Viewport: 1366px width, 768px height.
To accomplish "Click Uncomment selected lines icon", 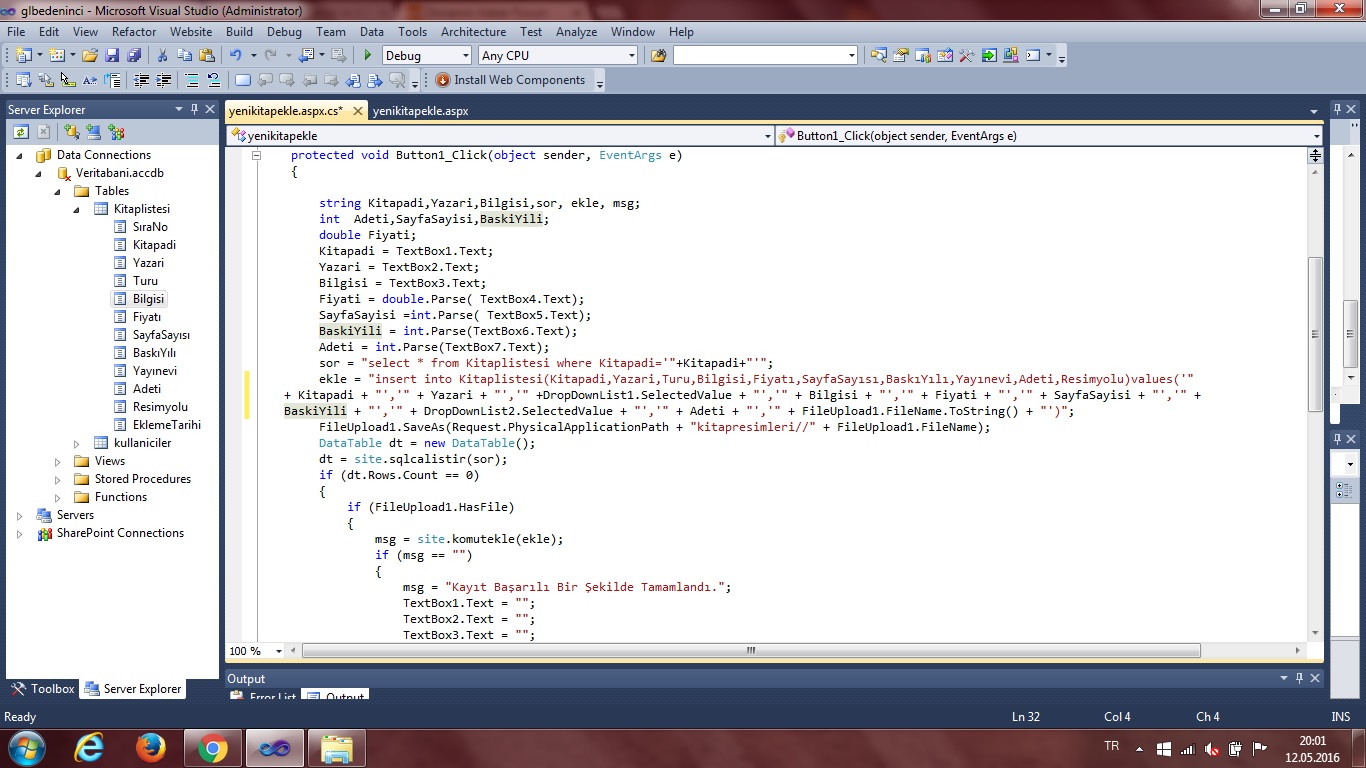I will click(x=213, y=80).
